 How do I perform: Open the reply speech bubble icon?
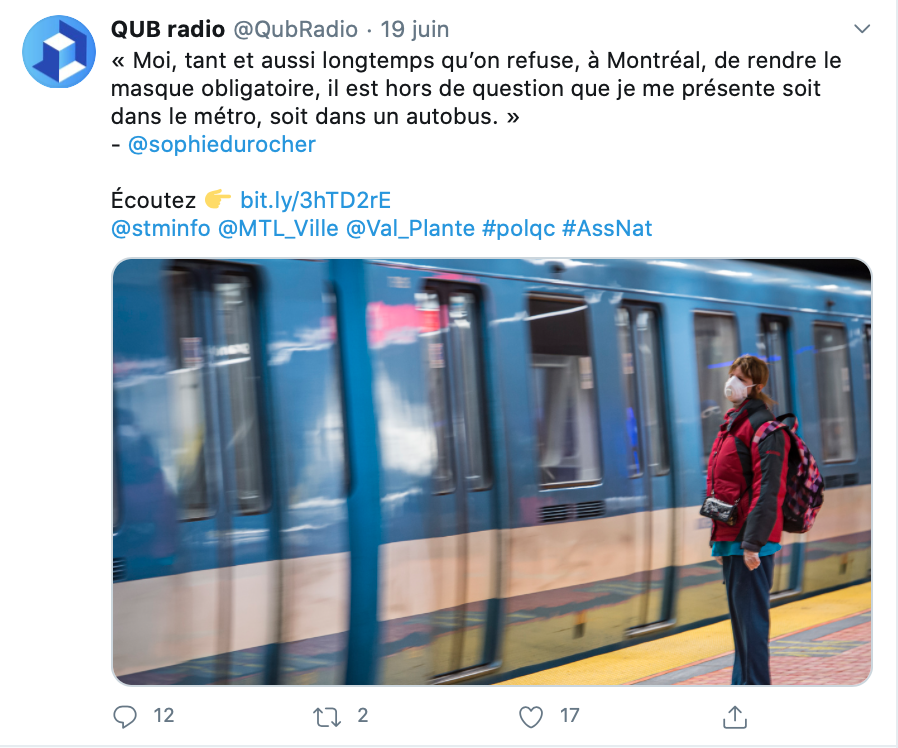pos(125,716)
